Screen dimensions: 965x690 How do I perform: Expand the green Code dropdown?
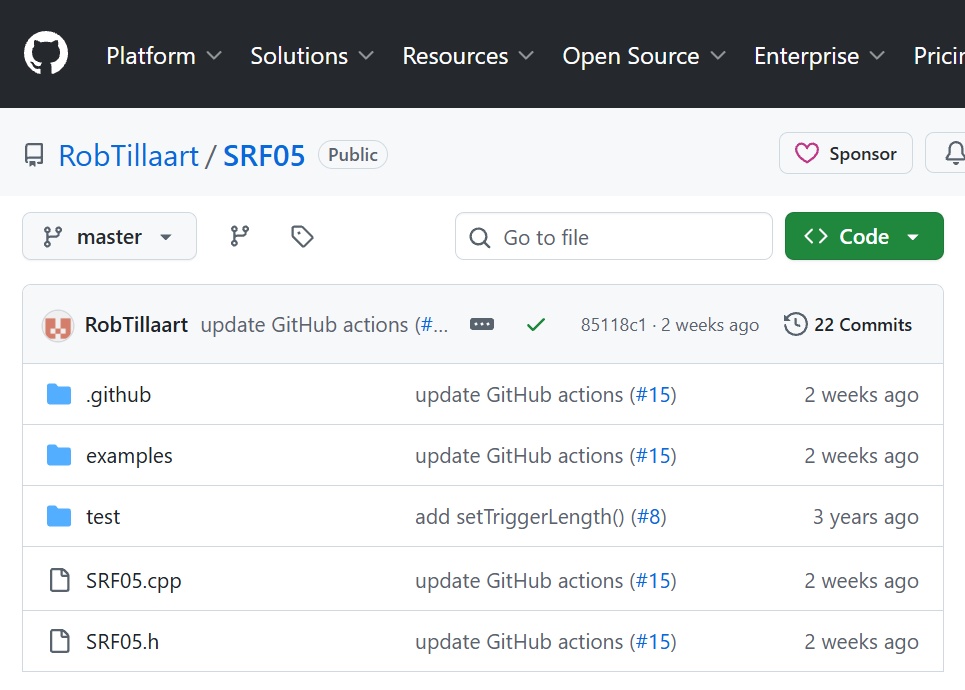point(864,236)
